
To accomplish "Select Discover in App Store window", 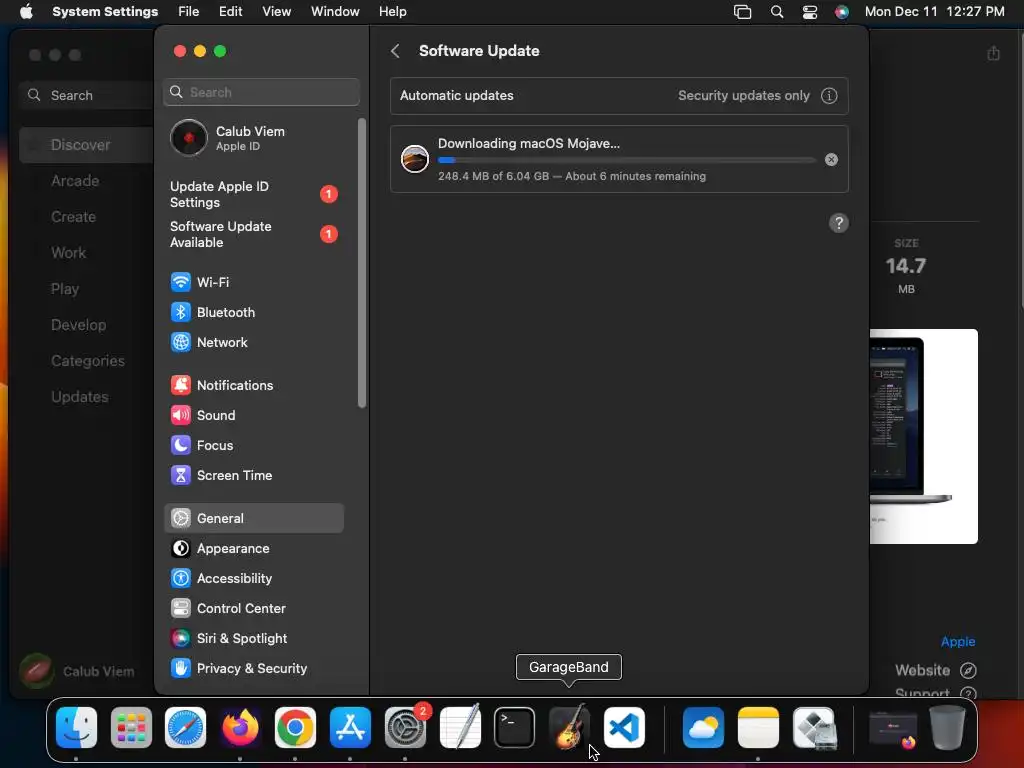I will coord(86,145).
